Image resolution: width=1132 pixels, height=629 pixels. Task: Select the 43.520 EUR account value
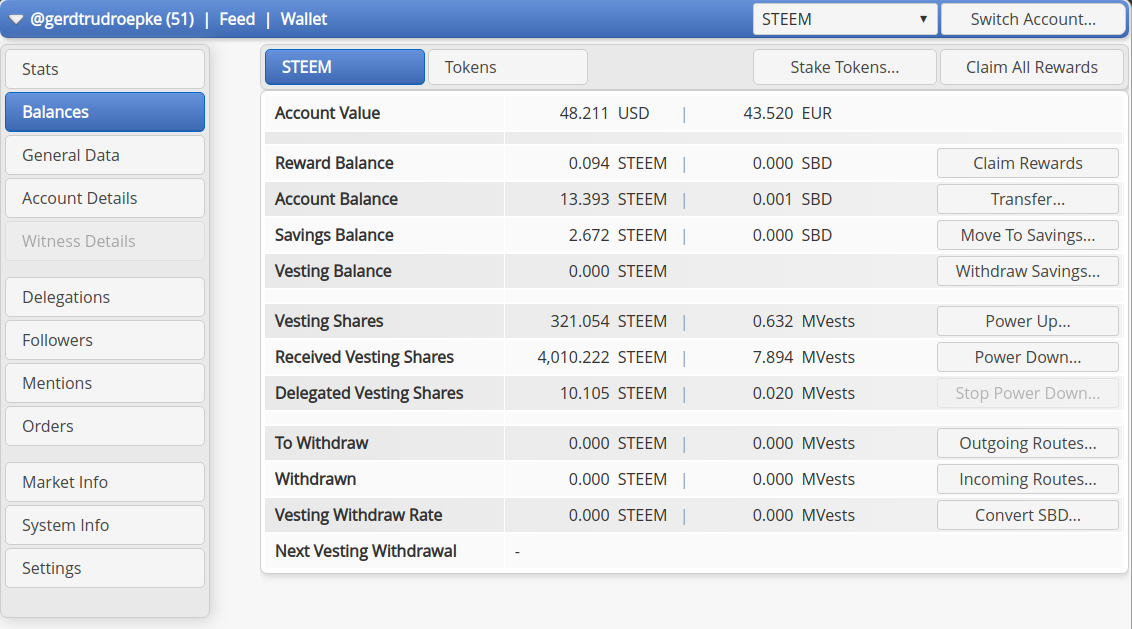point(787,113)
